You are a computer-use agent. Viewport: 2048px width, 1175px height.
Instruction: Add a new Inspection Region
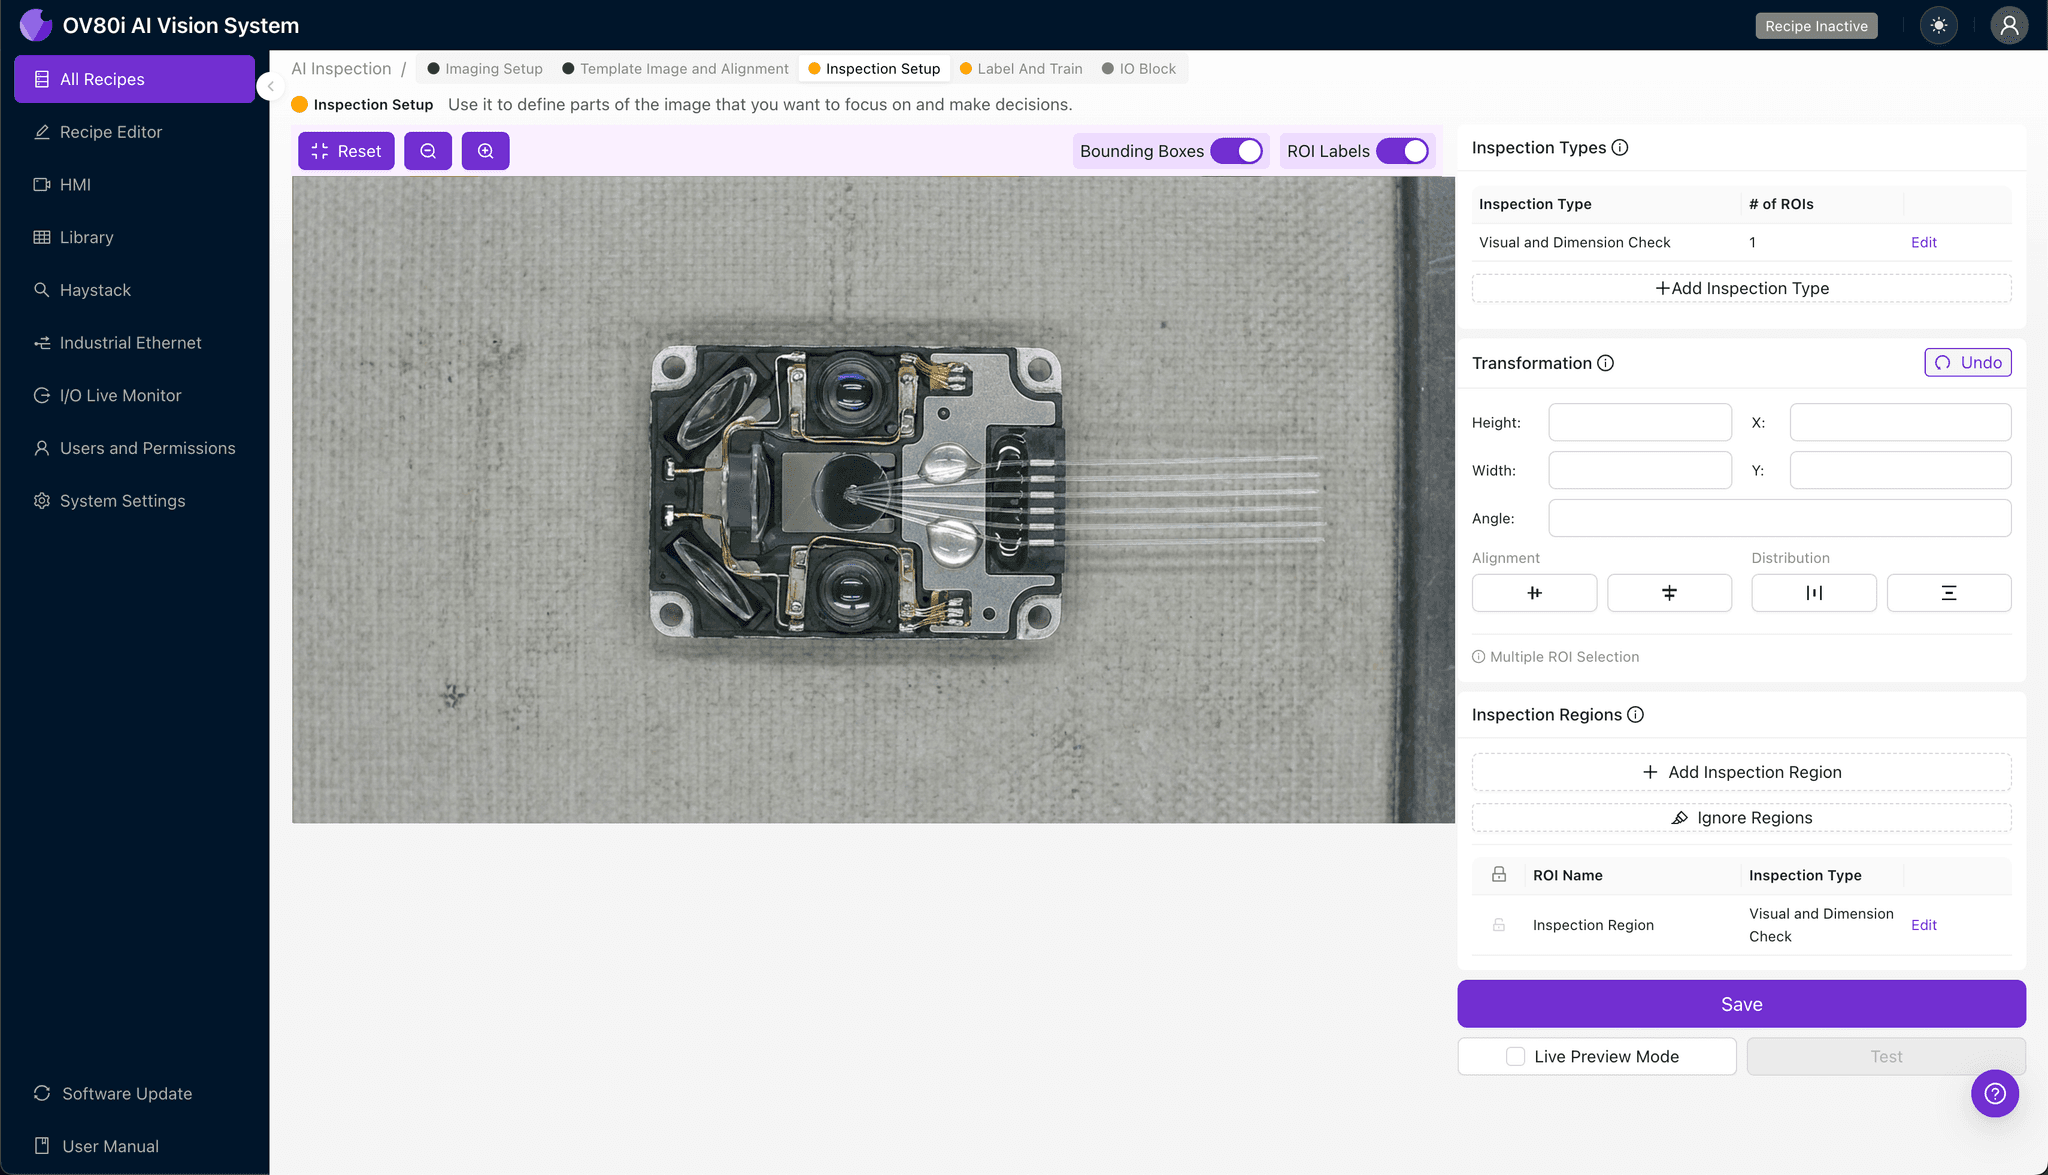[1741, 771]
